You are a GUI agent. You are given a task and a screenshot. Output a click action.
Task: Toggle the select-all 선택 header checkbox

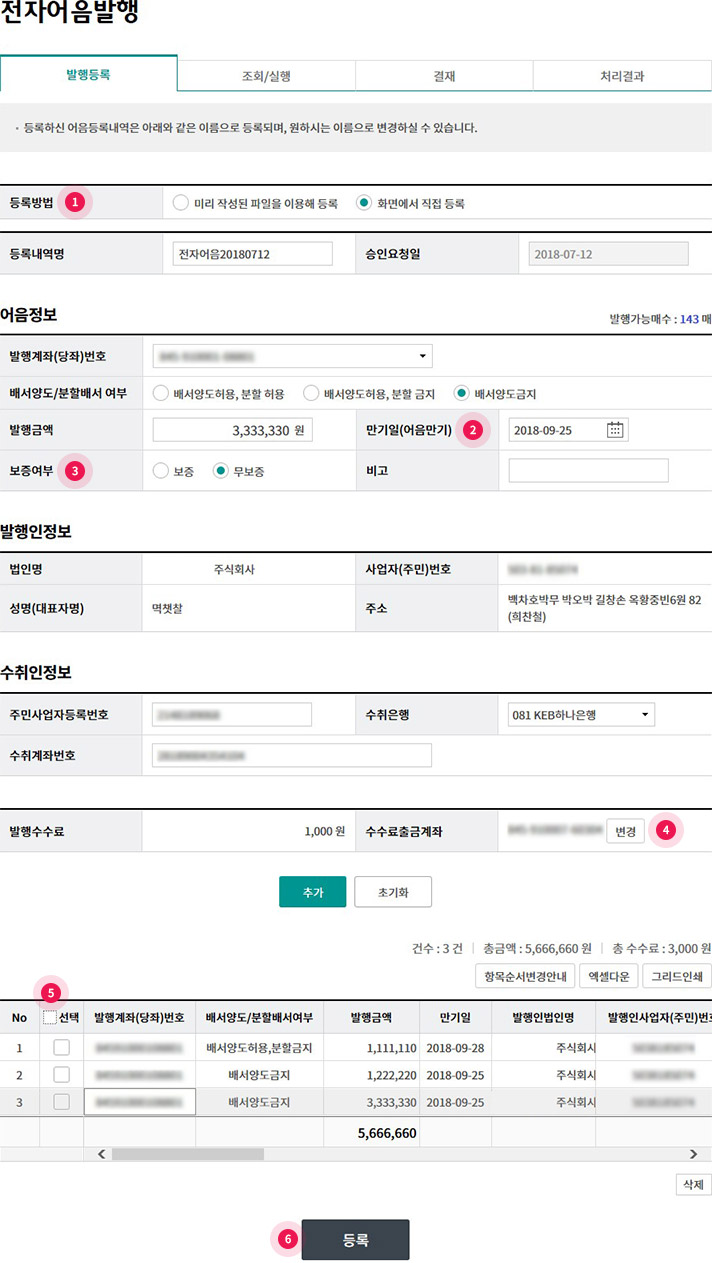[x=50, y=1018]
